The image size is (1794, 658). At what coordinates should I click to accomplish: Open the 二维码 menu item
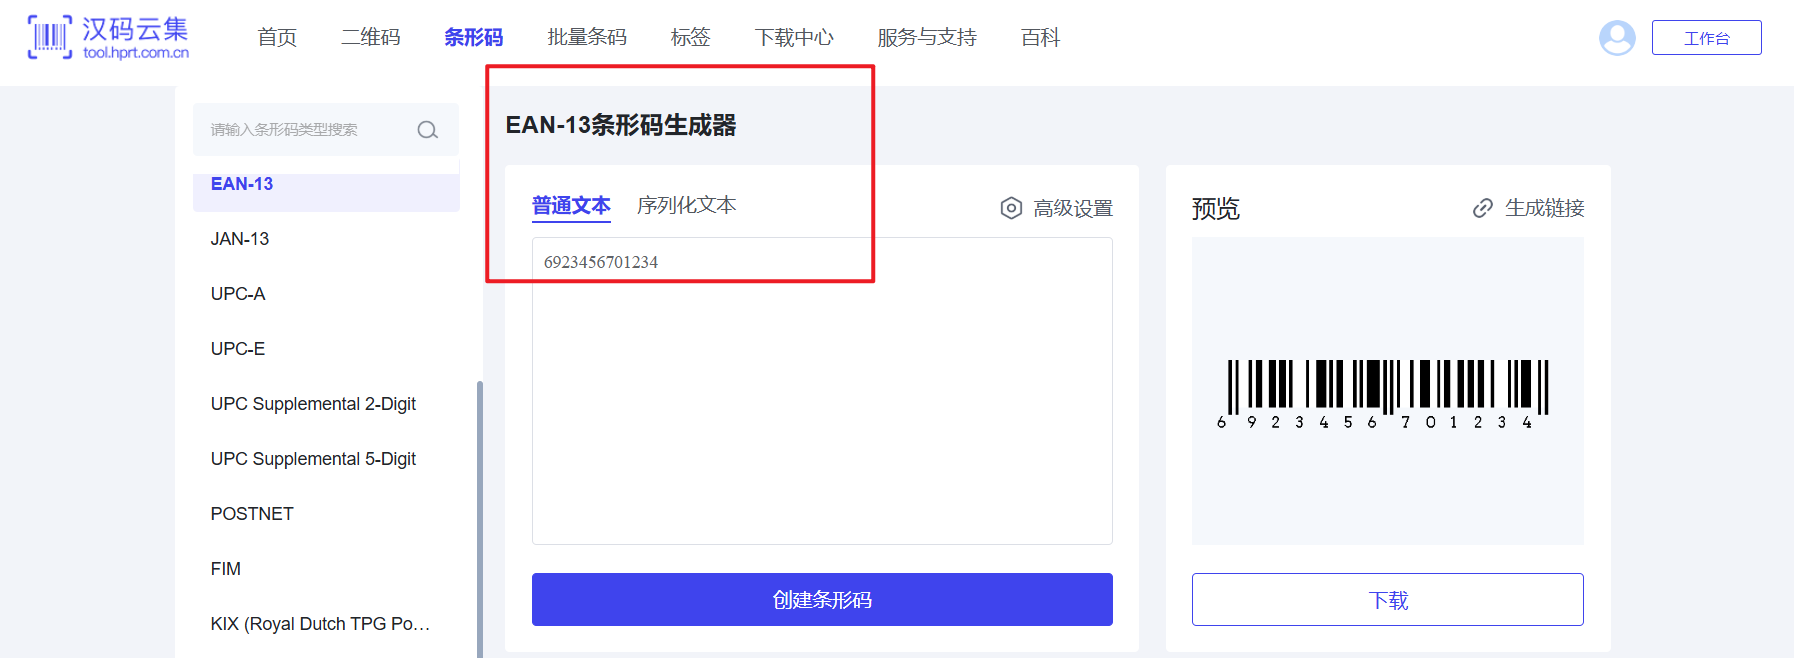click(x=371, y=37)
